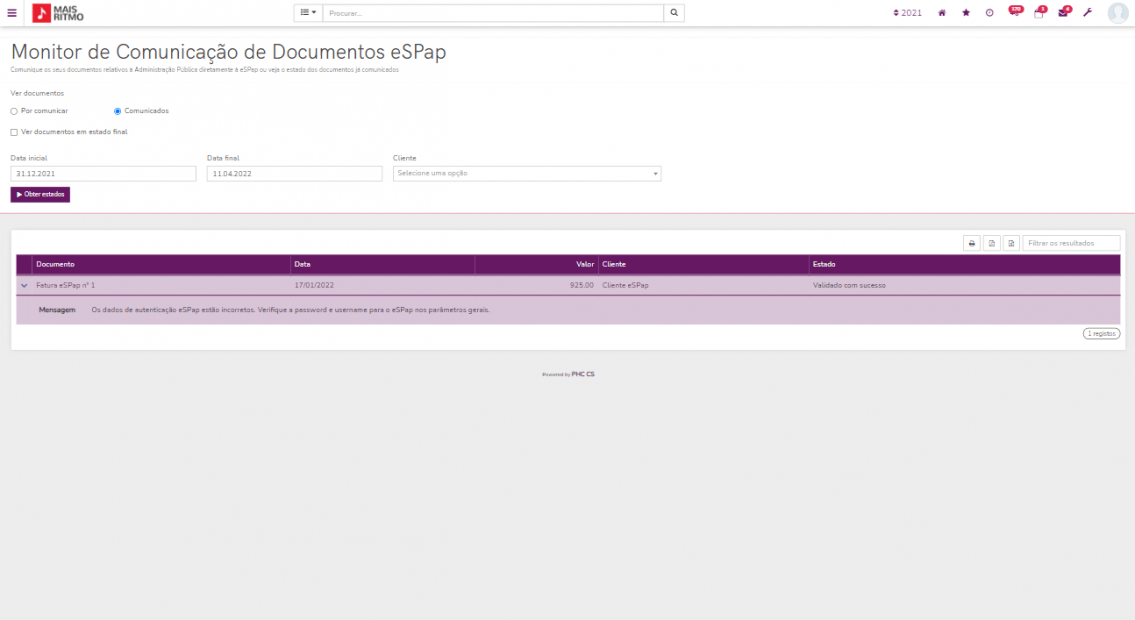
Task: Click the 1 registos counter badge
Action: point(1102,334)
